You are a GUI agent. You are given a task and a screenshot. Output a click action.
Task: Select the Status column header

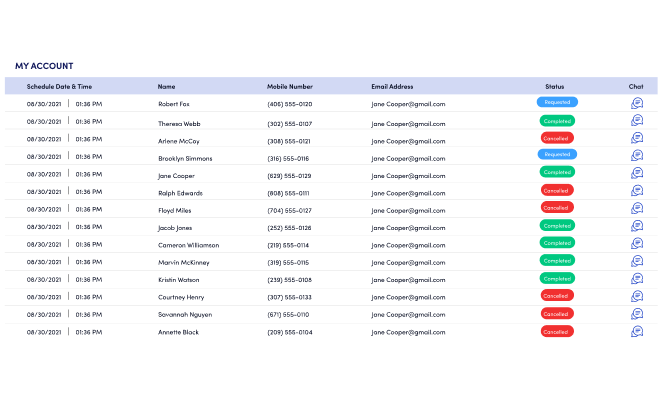point(554,87)
